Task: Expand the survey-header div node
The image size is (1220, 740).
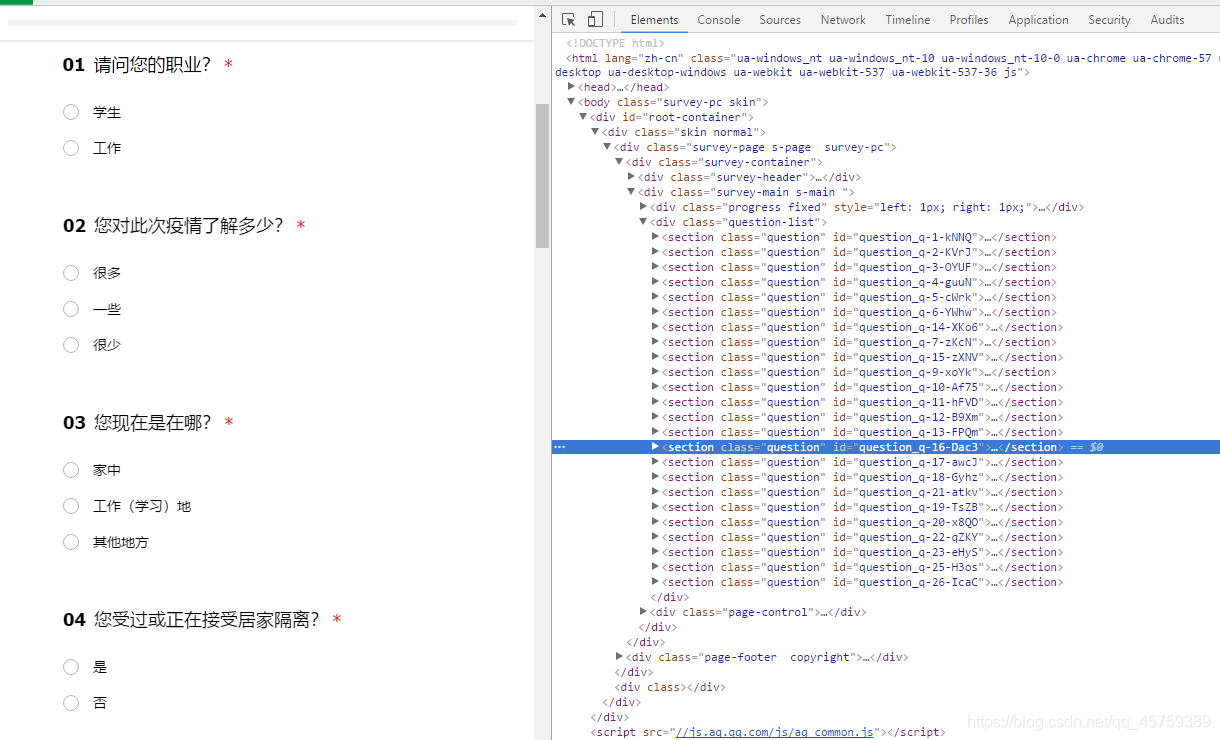Action: coord(631,177)
